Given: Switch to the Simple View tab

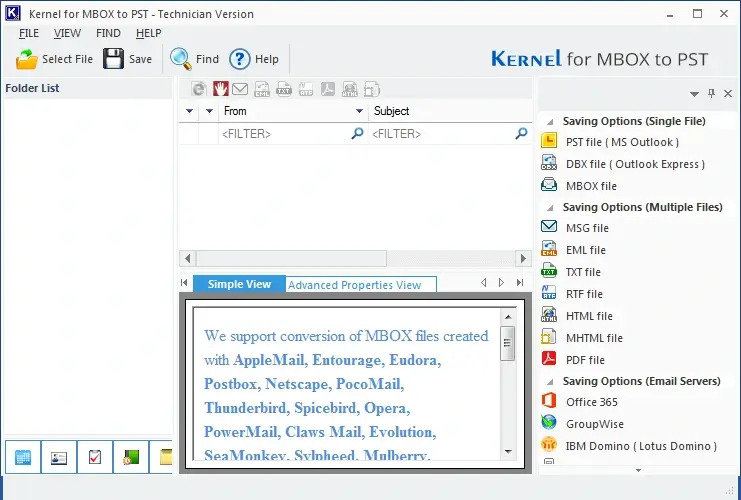Looking at the screenshot, I should click(239, 284).
